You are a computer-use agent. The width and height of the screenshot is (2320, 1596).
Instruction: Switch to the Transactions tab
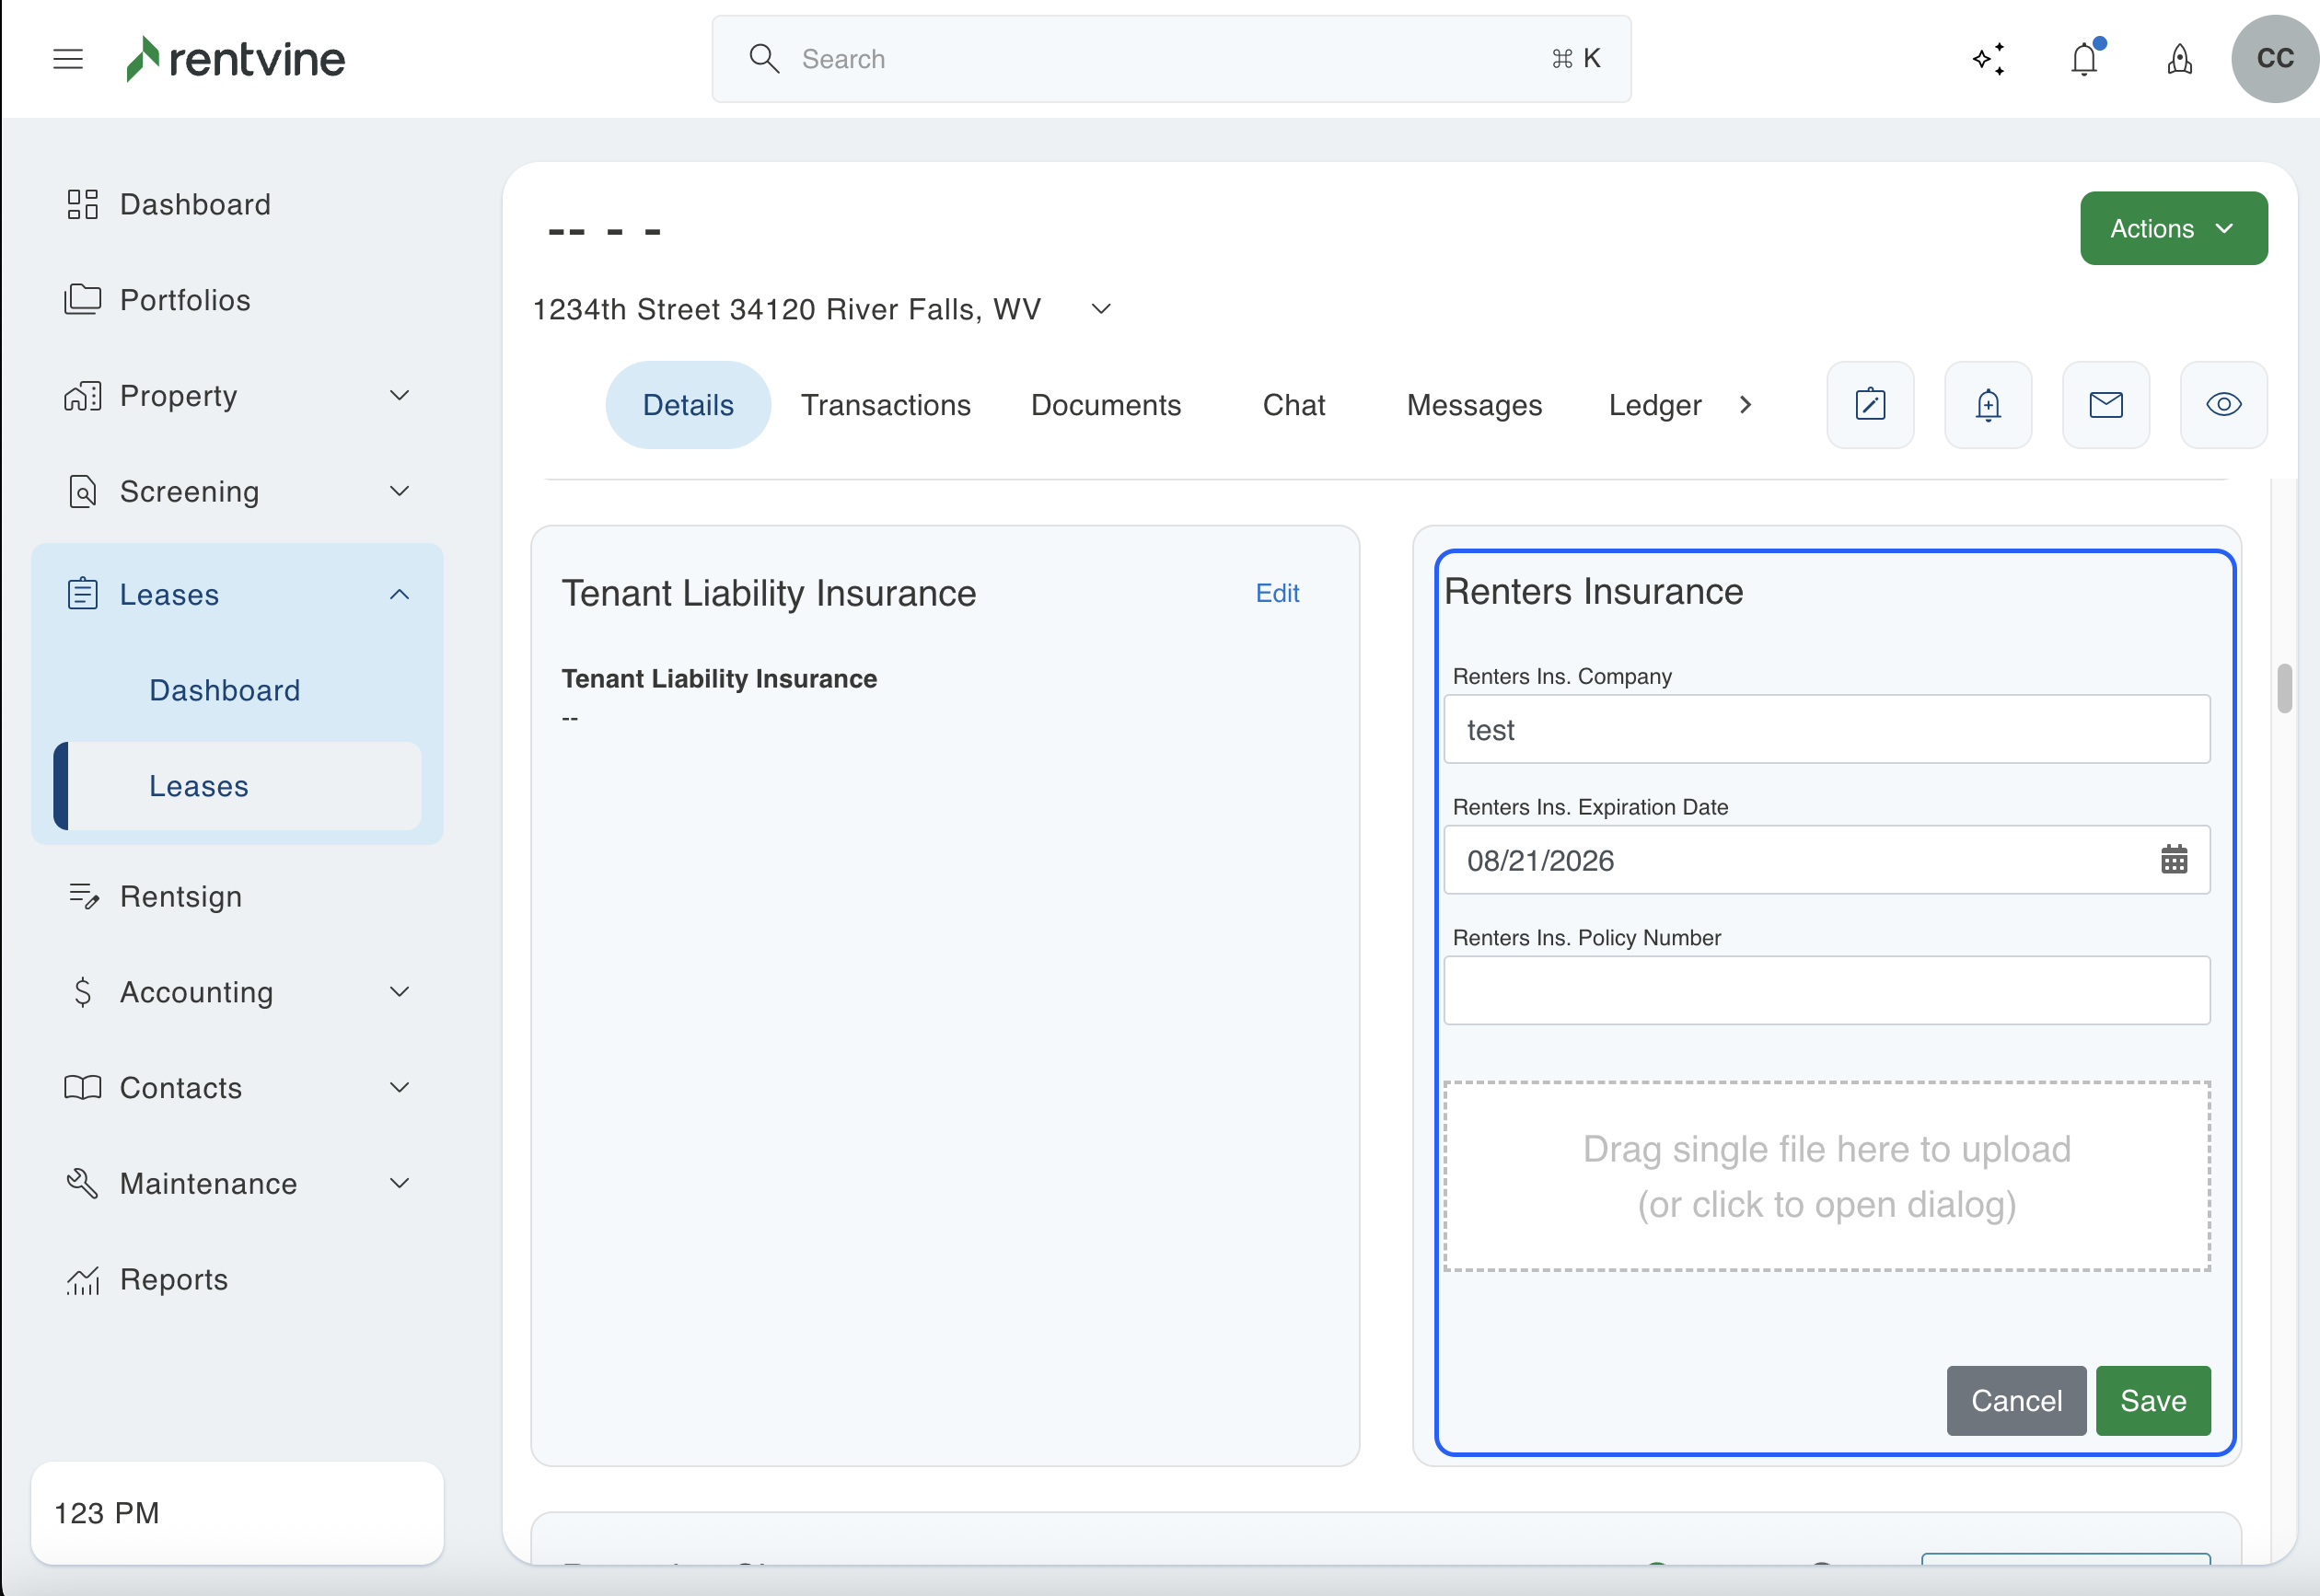click(x=885, y=405)
